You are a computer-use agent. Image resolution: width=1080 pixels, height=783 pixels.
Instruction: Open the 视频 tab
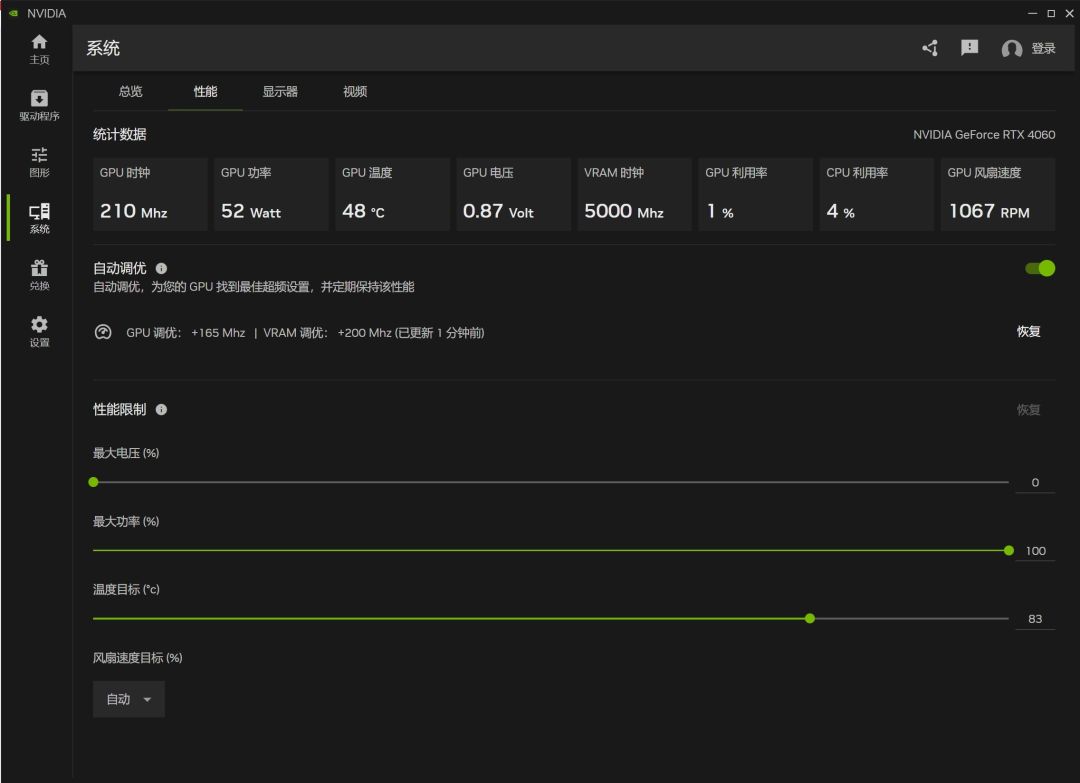click(355, 91)
